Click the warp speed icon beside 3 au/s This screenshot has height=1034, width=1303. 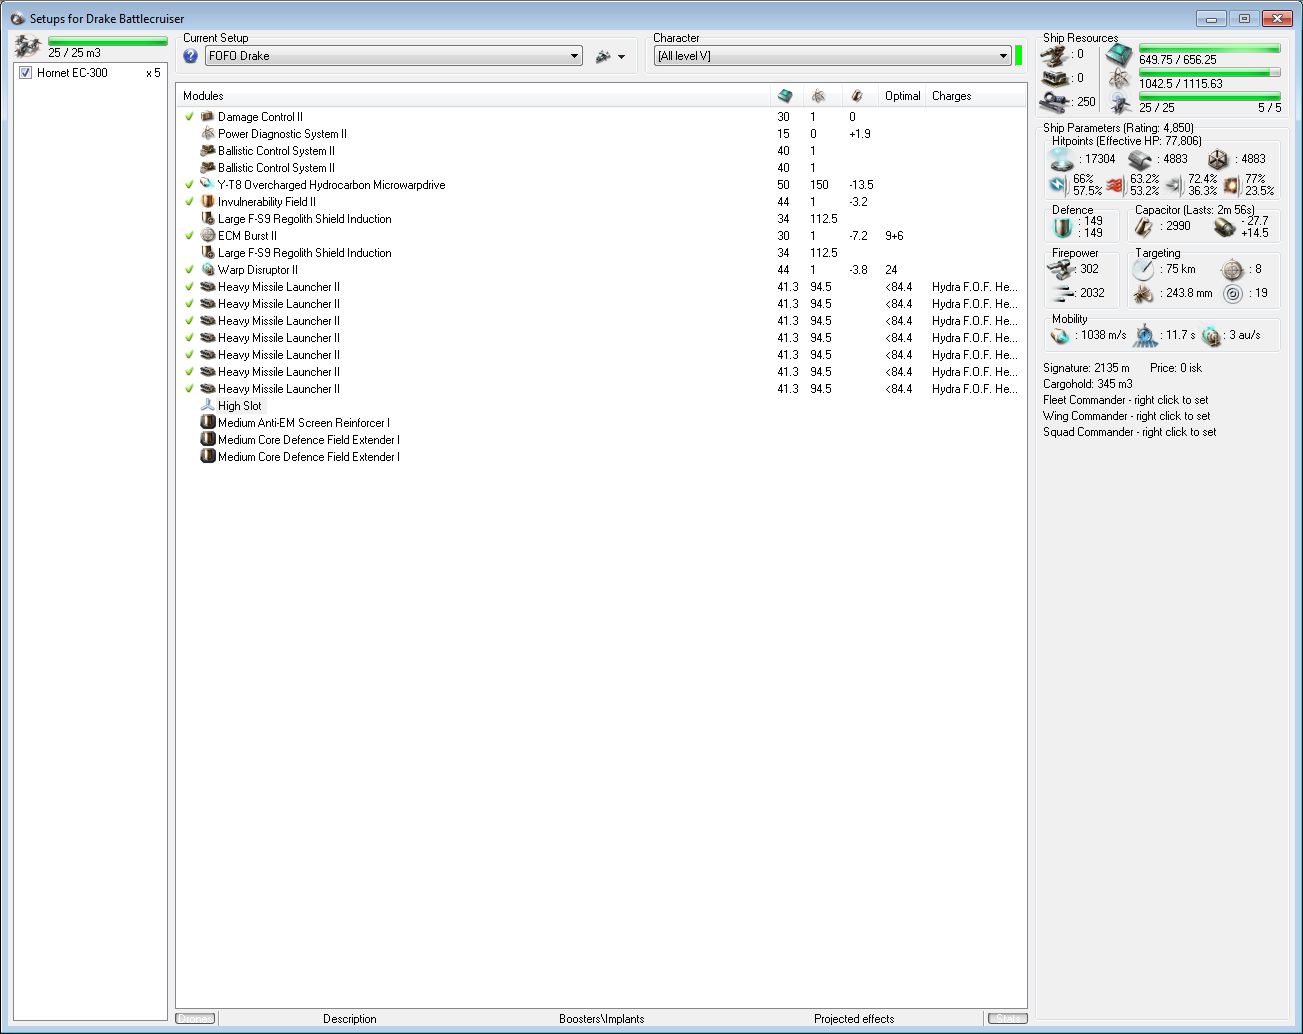pyautogui.click(x=1212, y=336)
